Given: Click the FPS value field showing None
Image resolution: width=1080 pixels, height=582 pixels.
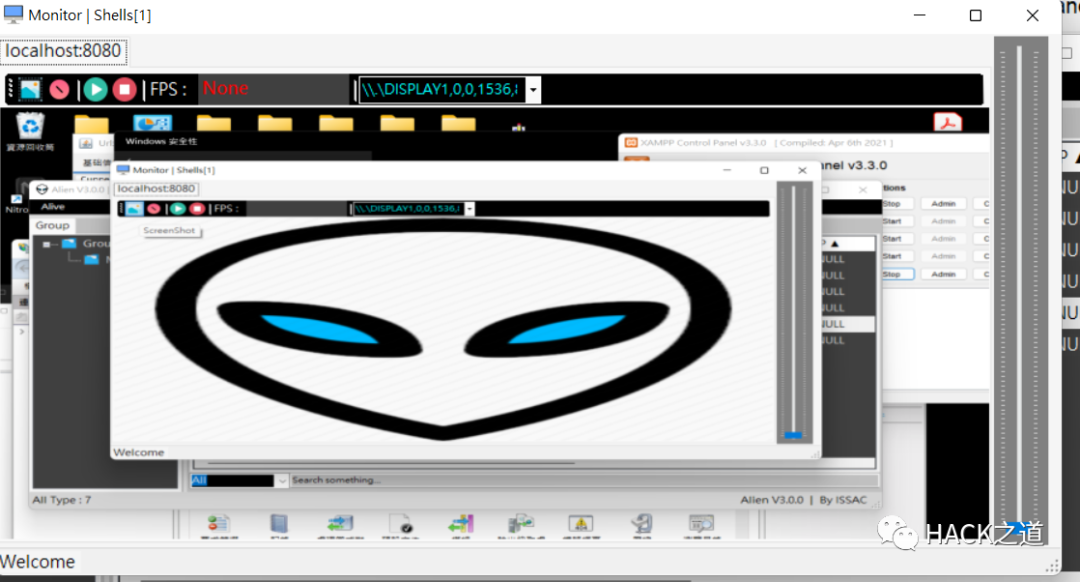Looking at the screenshot, I should (273, 90).
